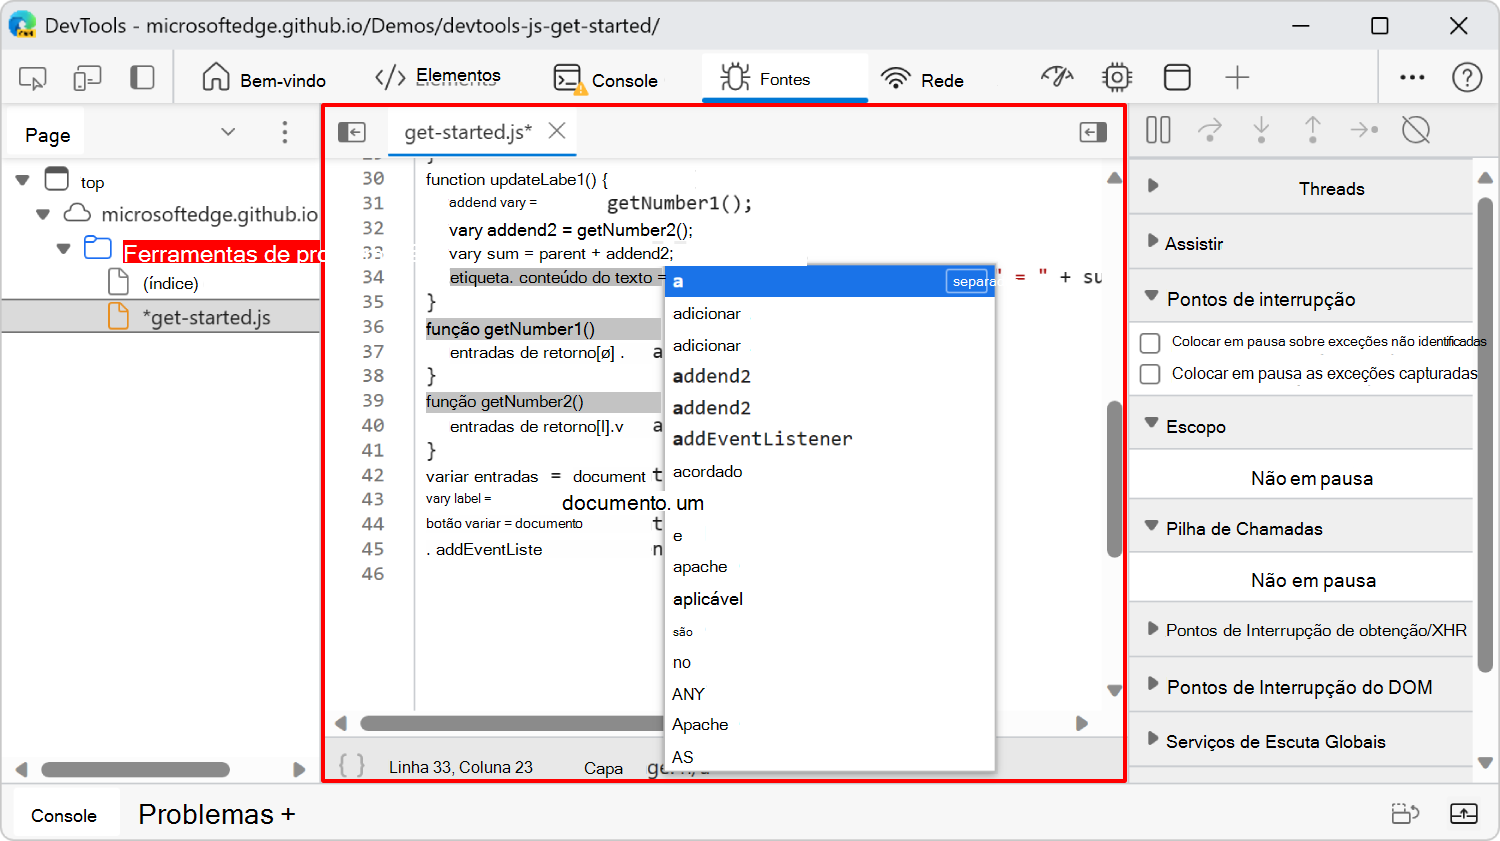The image size is (1500, 841).
Task: Click the pause script execution icon
Action: [1157, 130]
